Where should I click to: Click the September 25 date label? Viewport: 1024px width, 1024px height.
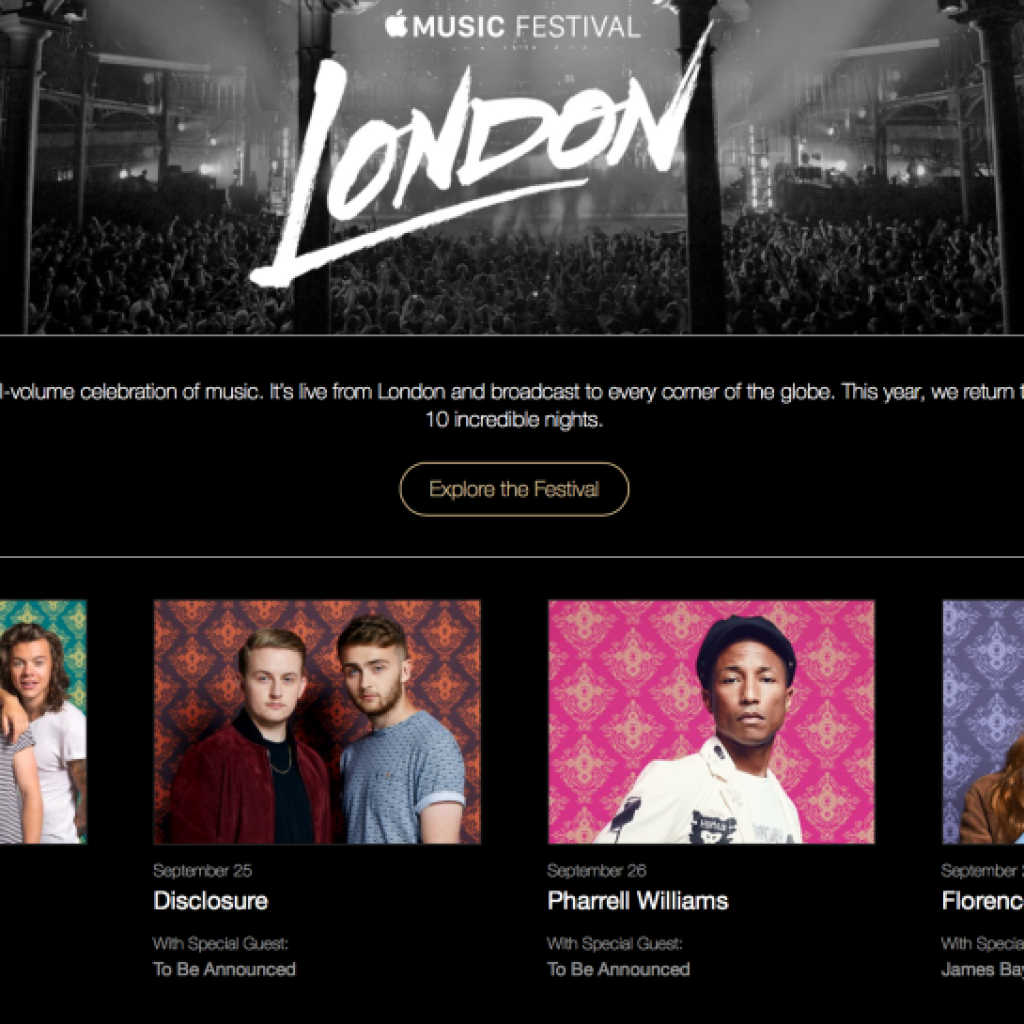point(203,871)
